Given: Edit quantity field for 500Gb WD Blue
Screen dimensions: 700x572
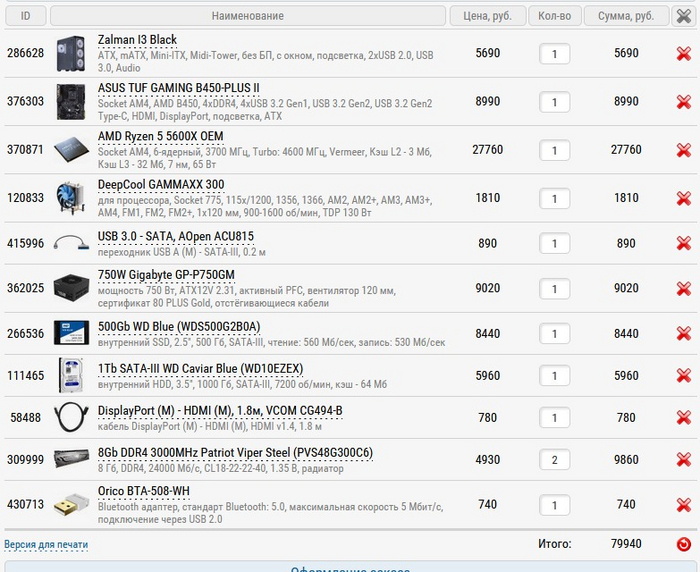Looking at the screenshot, I should click(554, 334).
